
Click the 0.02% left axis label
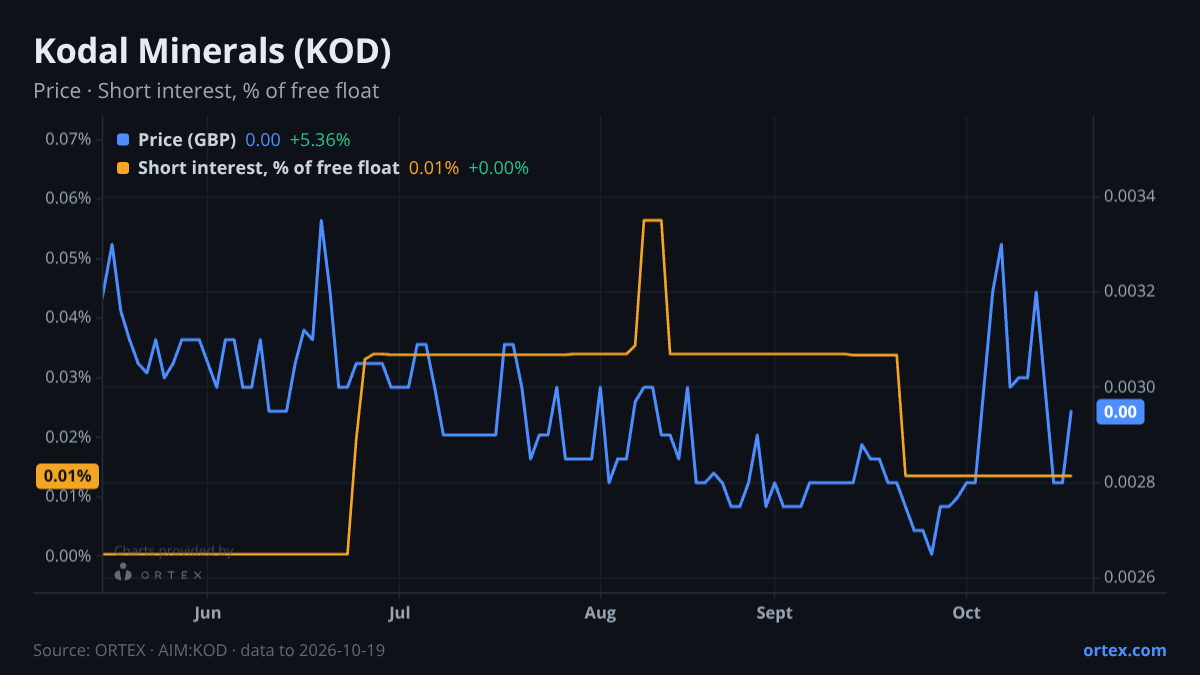click(69, 437)
